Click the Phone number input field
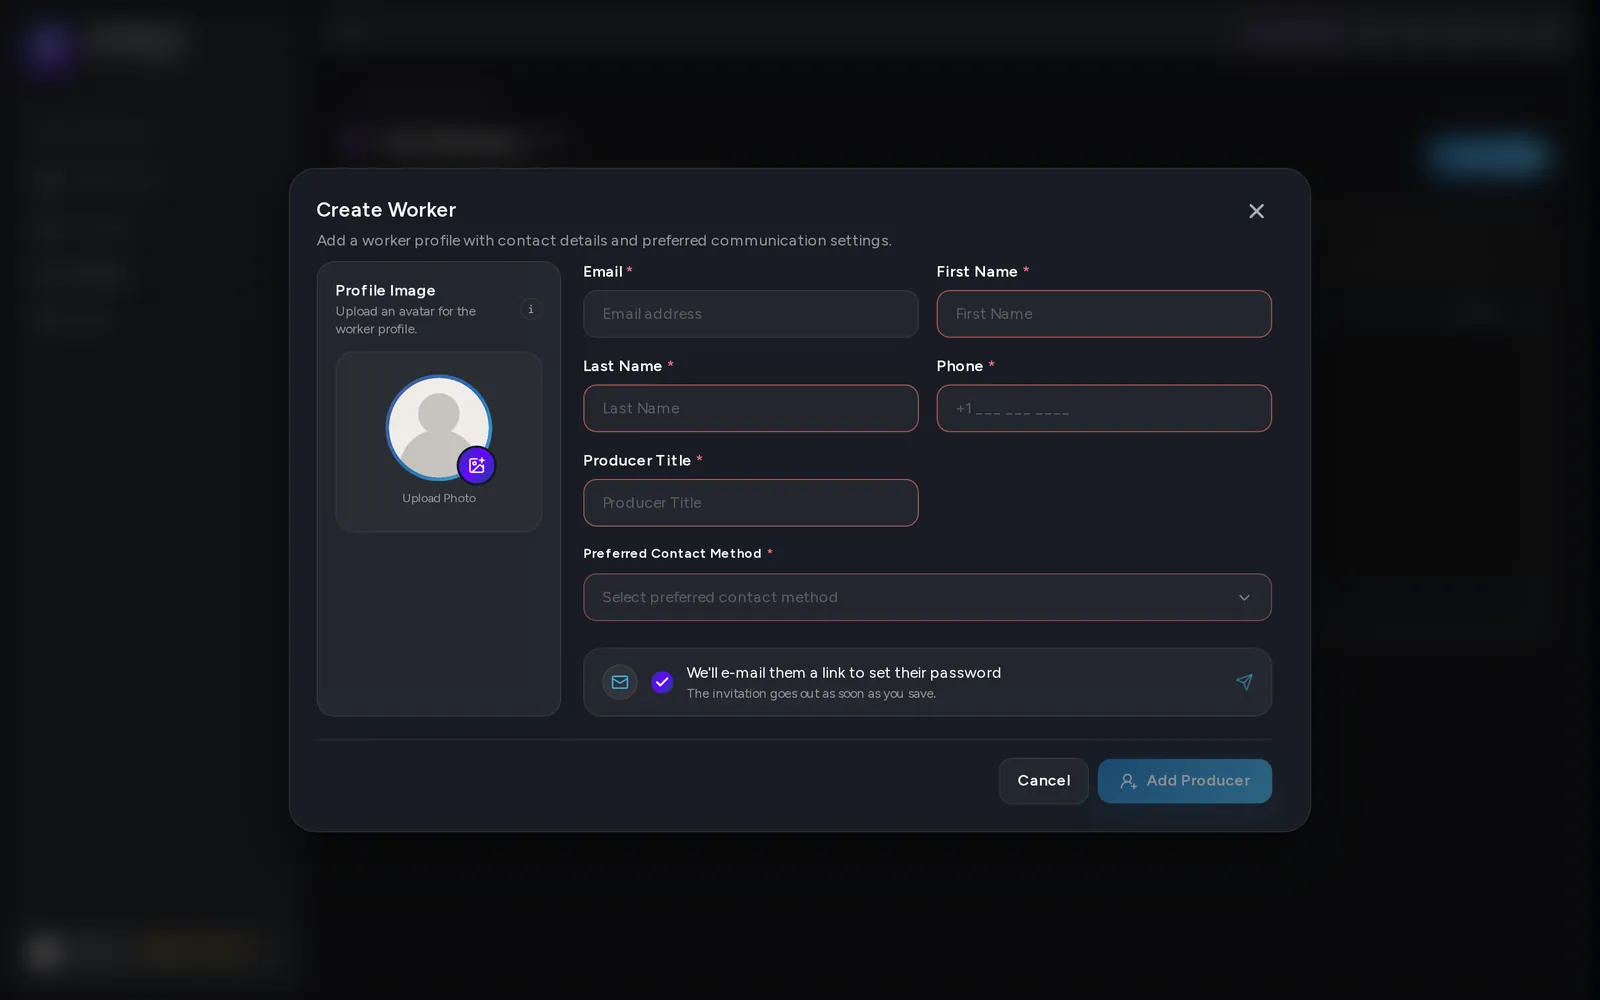1600x1000 pixels. 1104,408
